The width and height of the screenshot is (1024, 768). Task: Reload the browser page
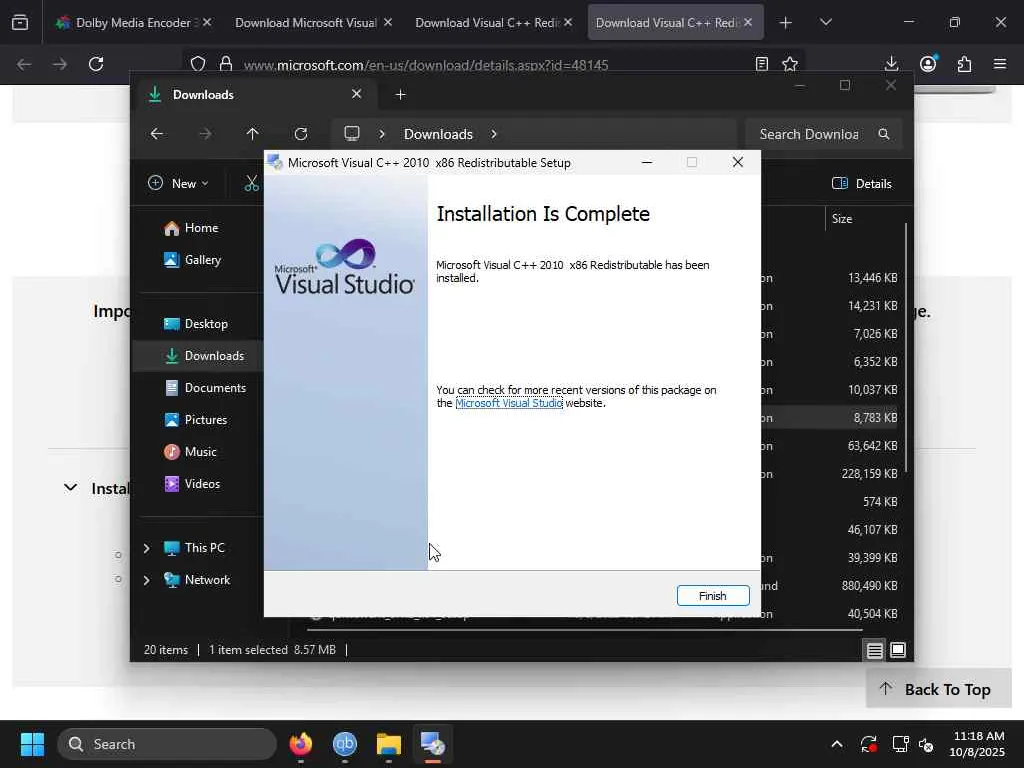(x=96, y=64)
